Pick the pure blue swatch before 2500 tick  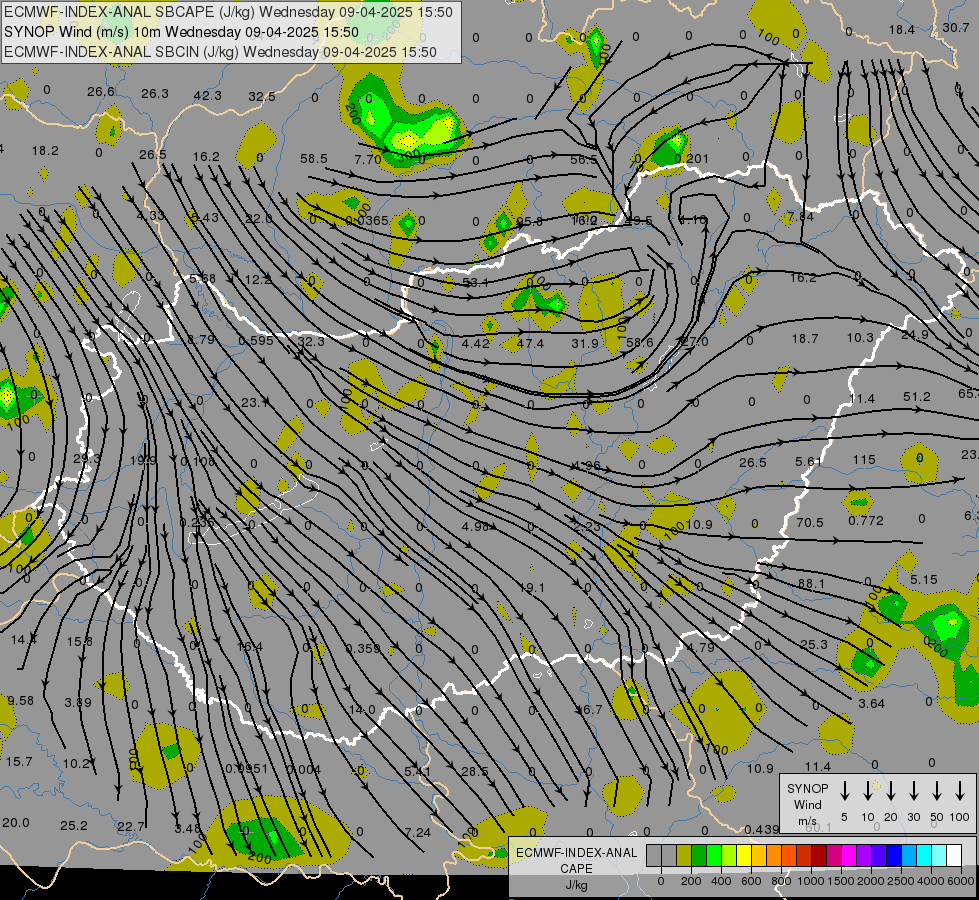click(x=893, y=855)
